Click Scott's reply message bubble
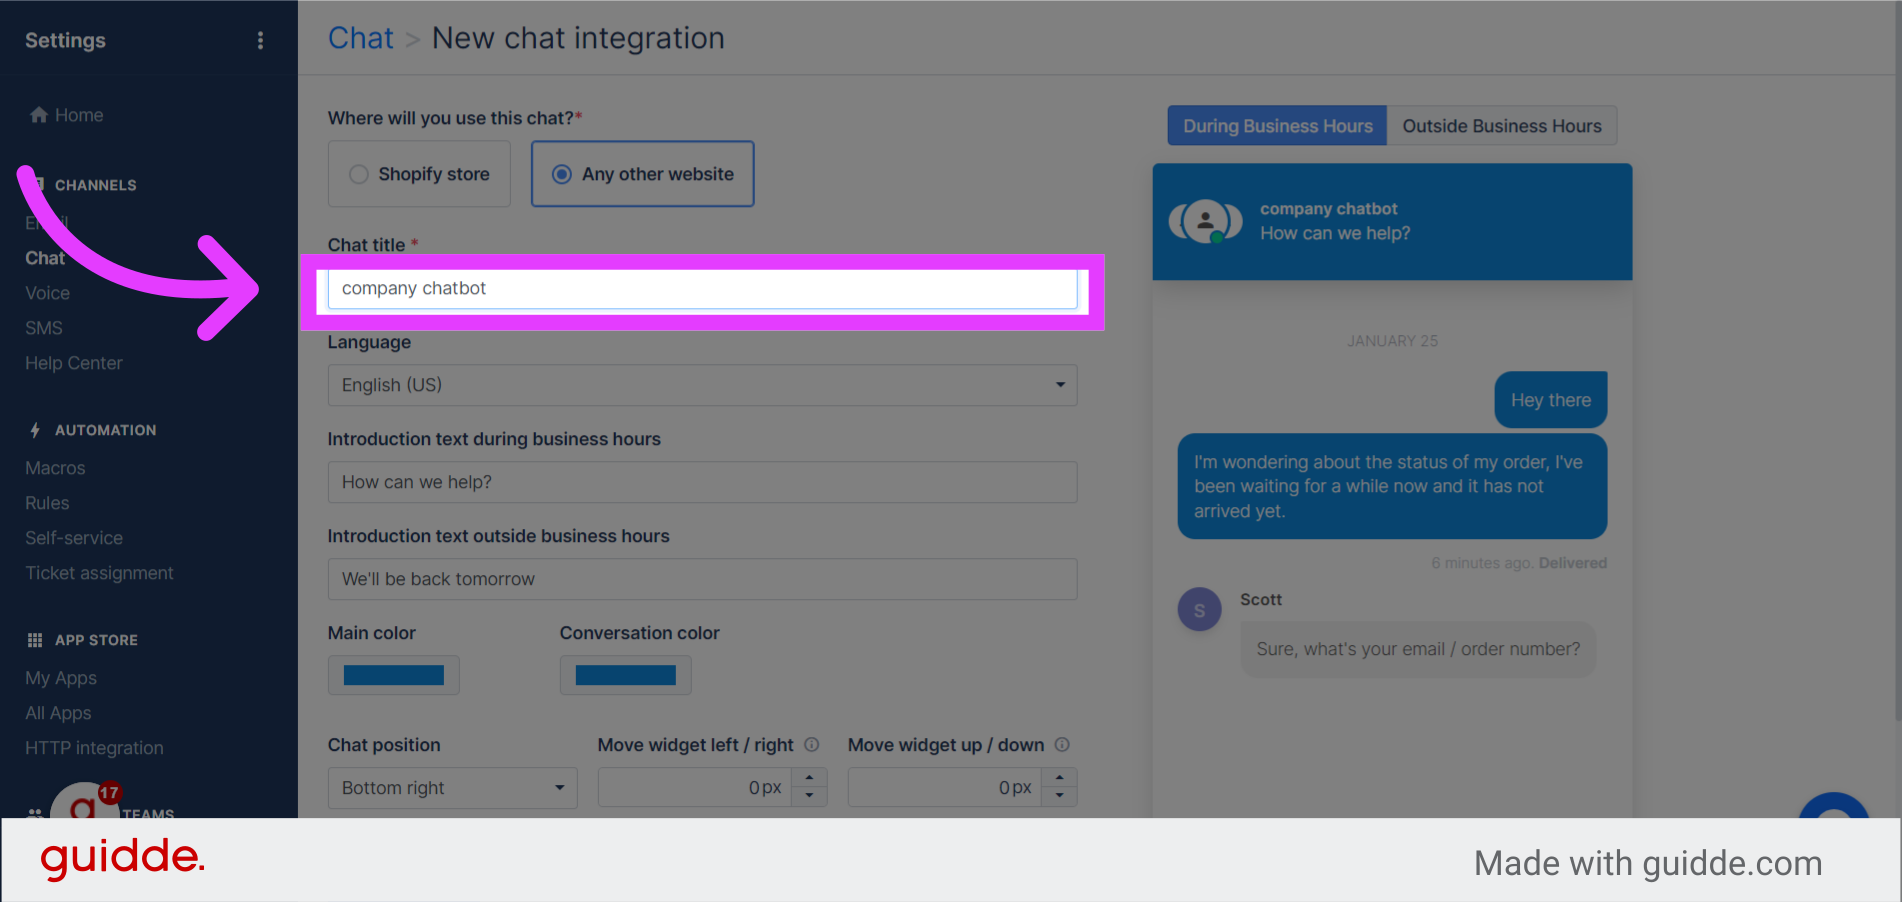This screenshot has height=902, width=1902. pos(1418,649)
